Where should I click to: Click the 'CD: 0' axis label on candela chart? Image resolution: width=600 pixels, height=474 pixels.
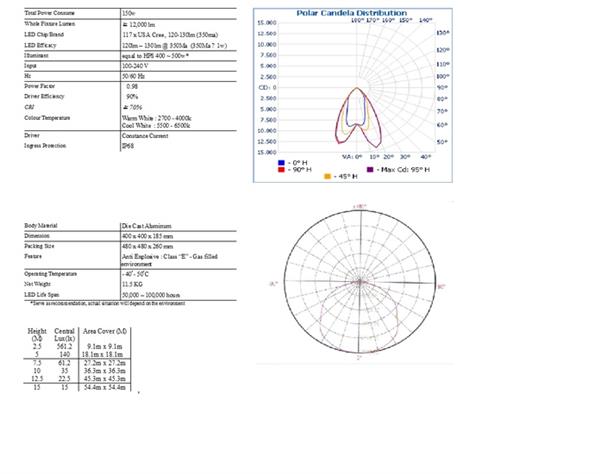(267, 88)
